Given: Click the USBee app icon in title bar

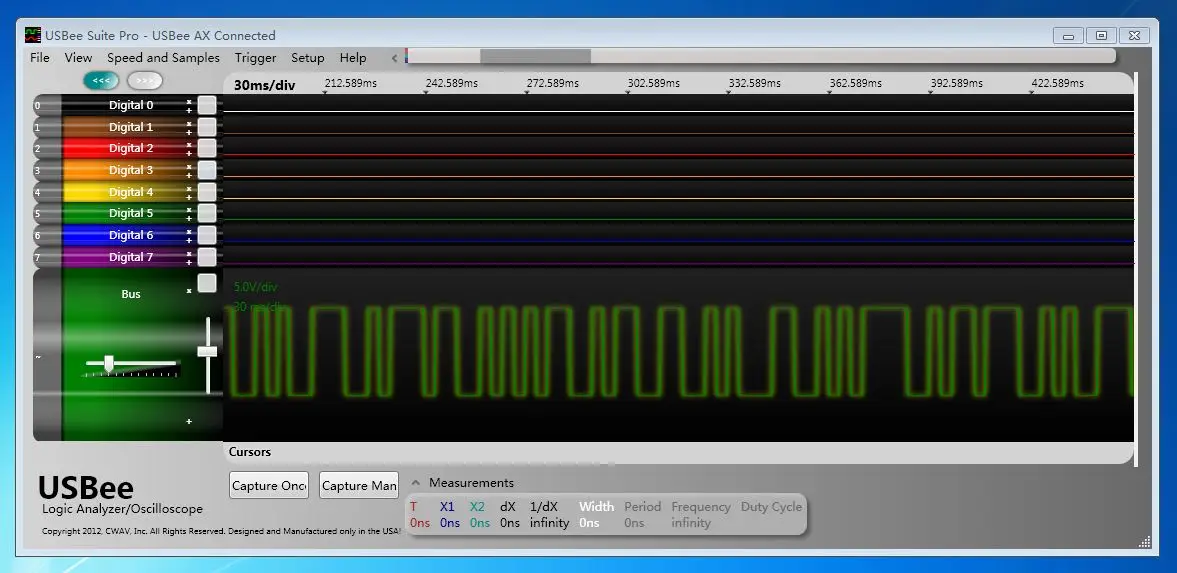Looking at the screenshot, I should [33, 35].
